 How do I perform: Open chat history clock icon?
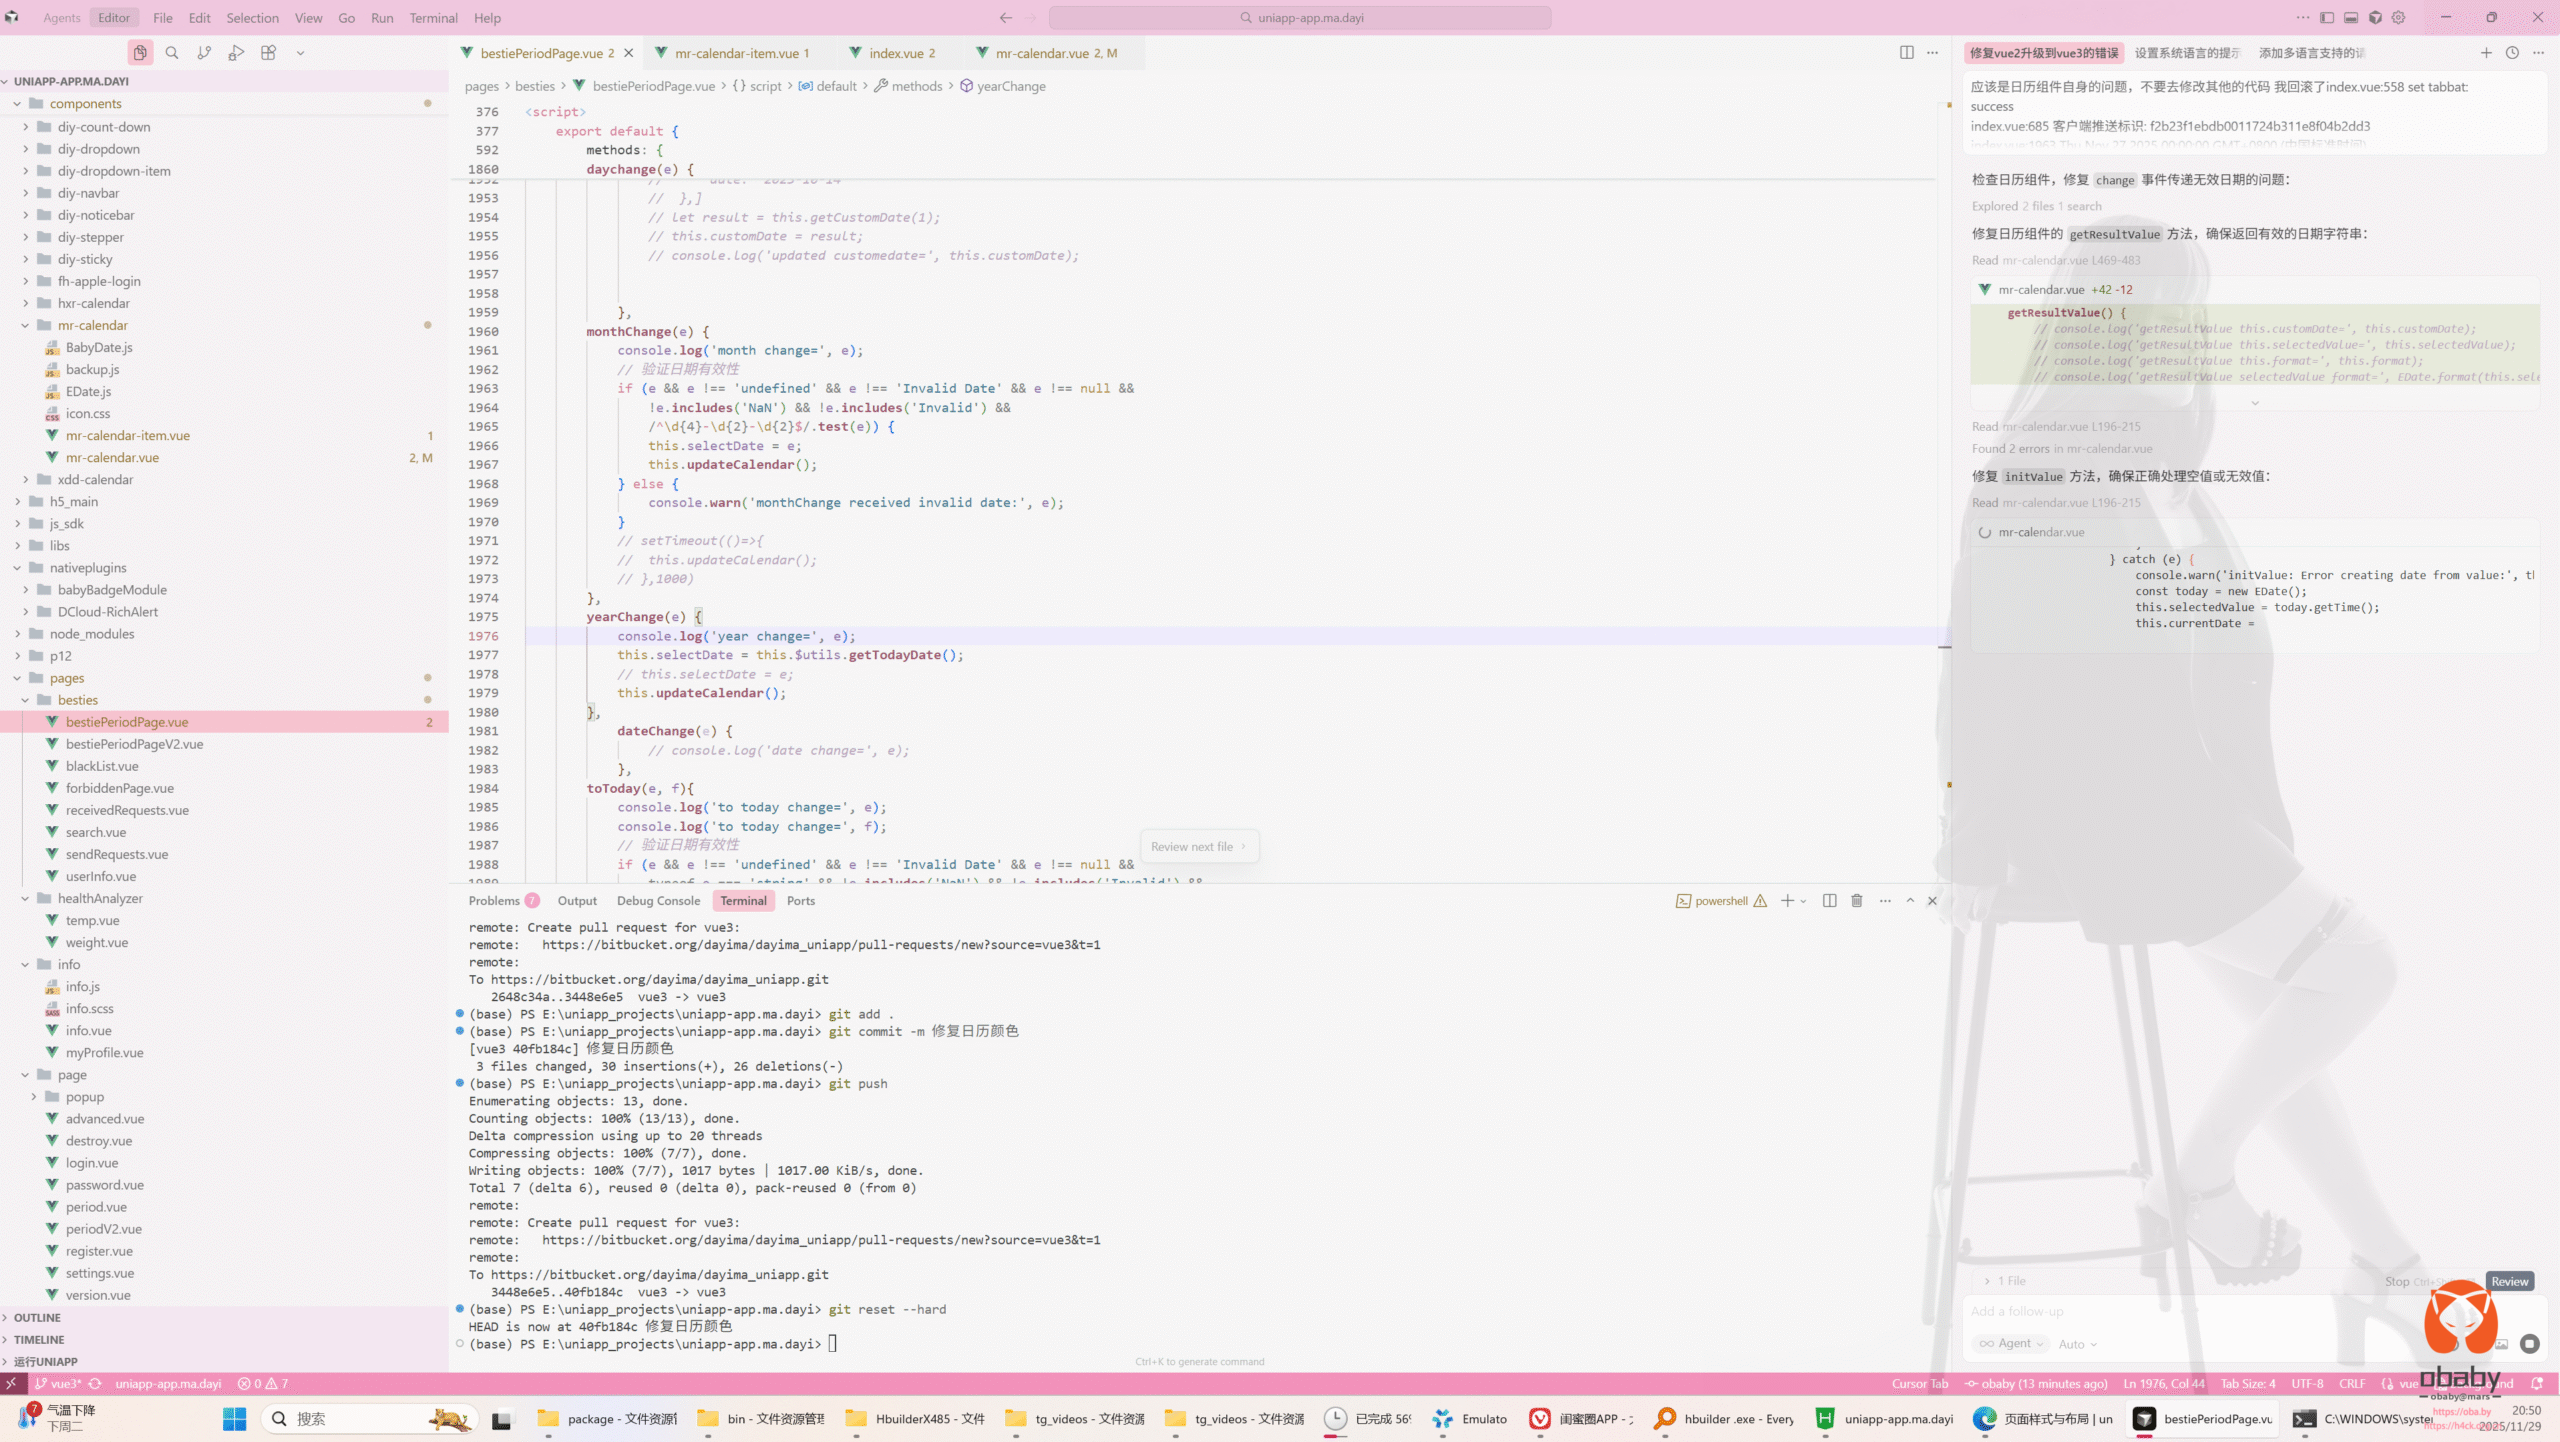pos(2512,53)
